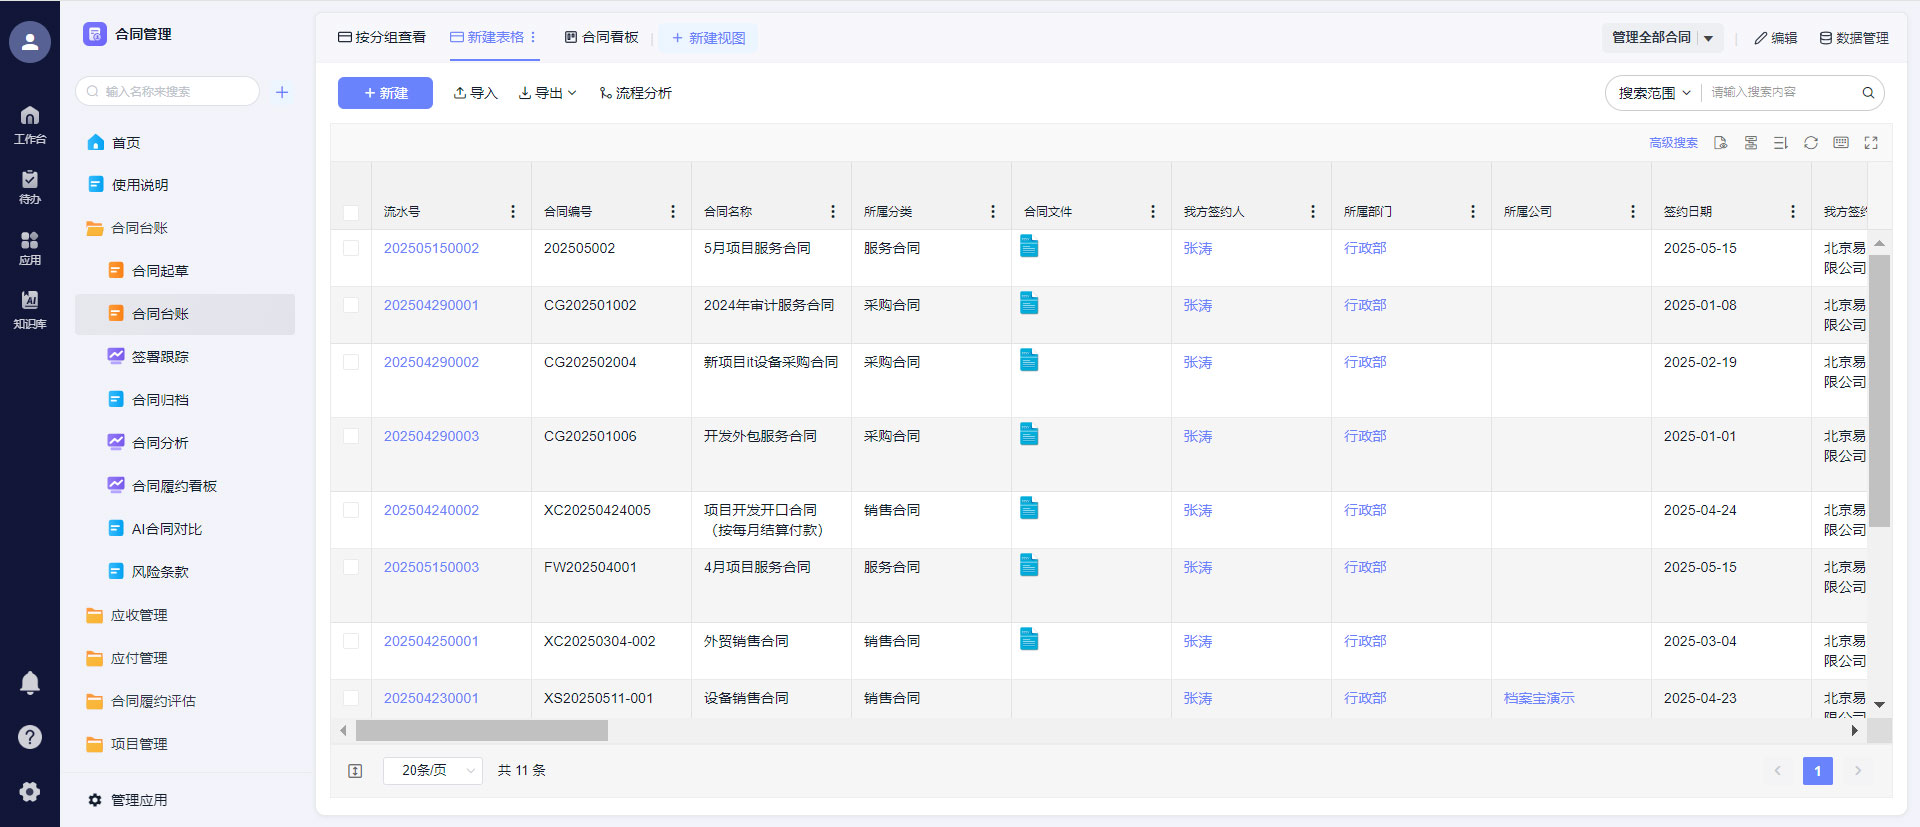Select the checkbox for row 202504240002
The image size is (1920, 827).
351,510
